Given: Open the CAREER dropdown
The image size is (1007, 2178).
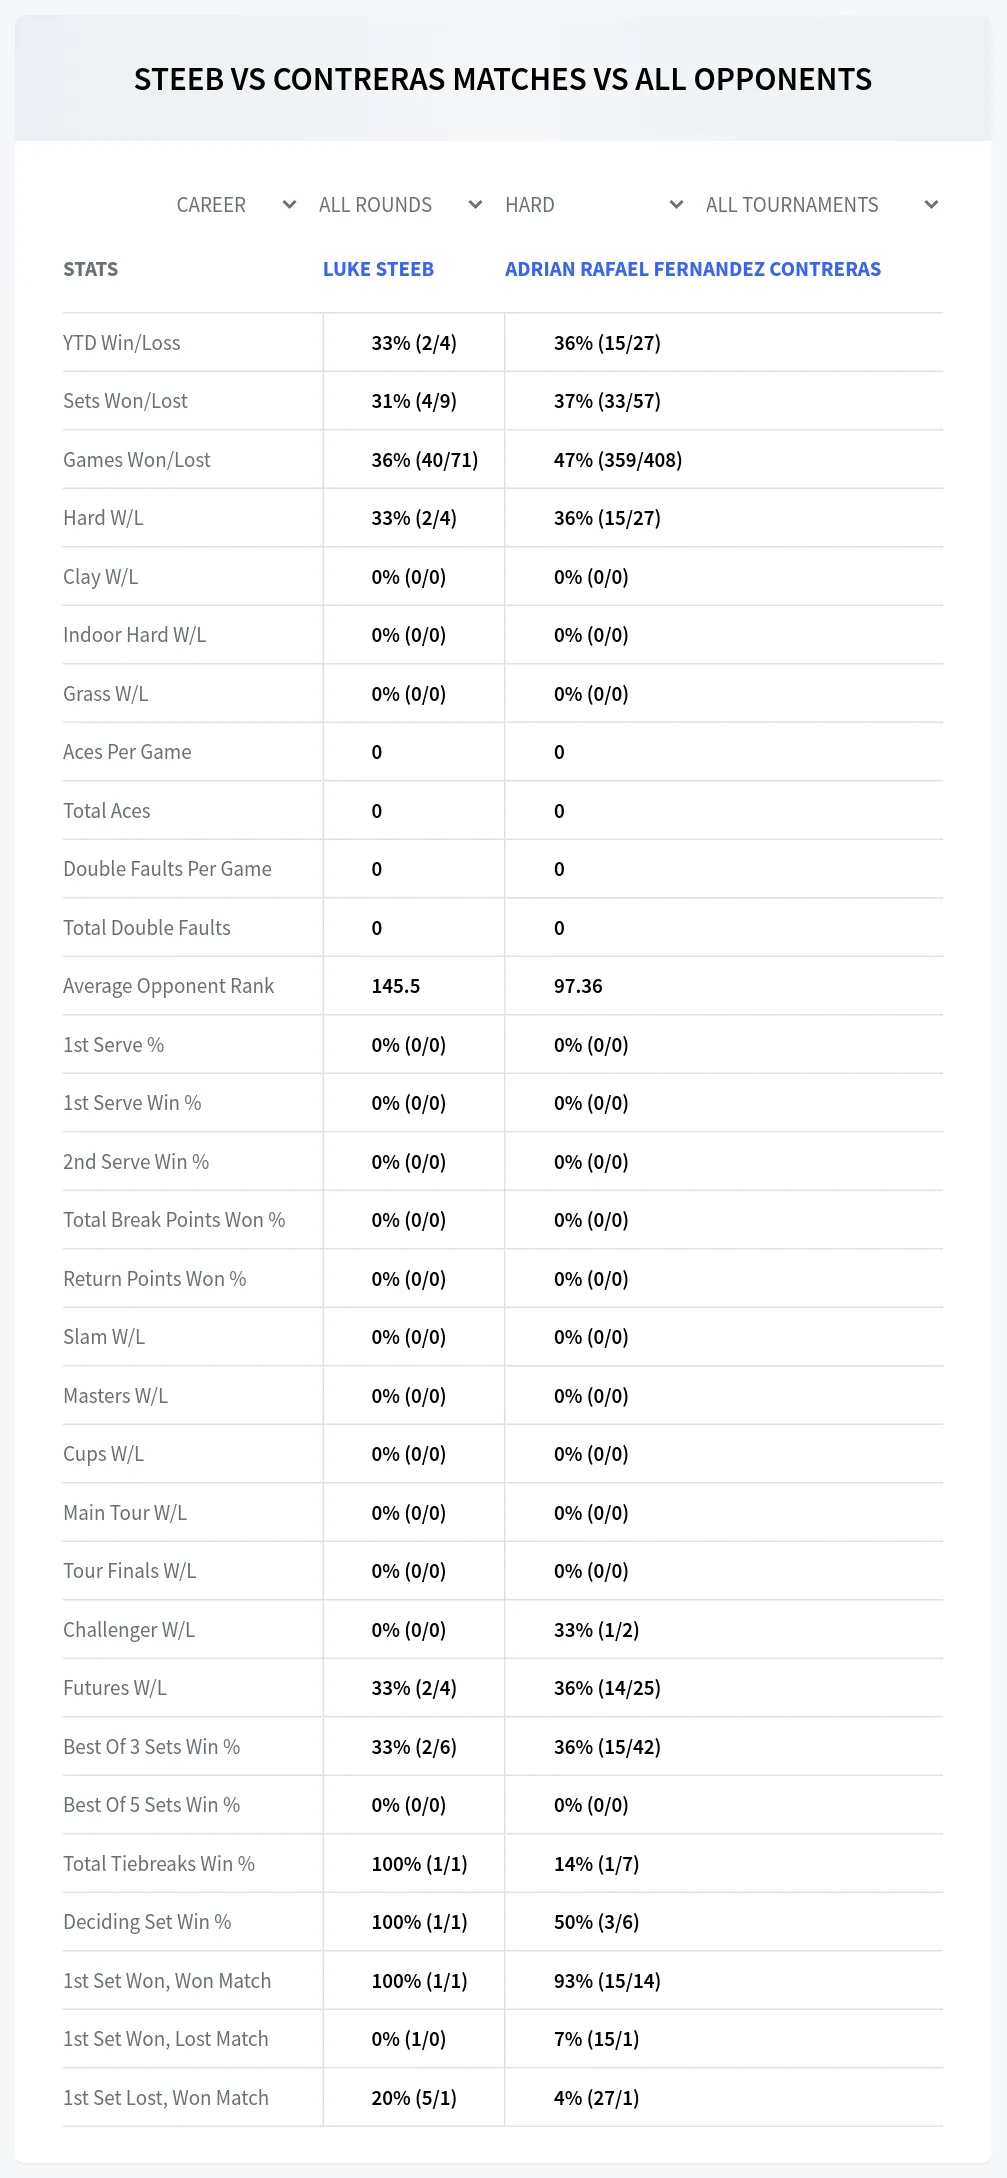Looking at the screenshot, I should pyautogui.click(x=236, y=205).
